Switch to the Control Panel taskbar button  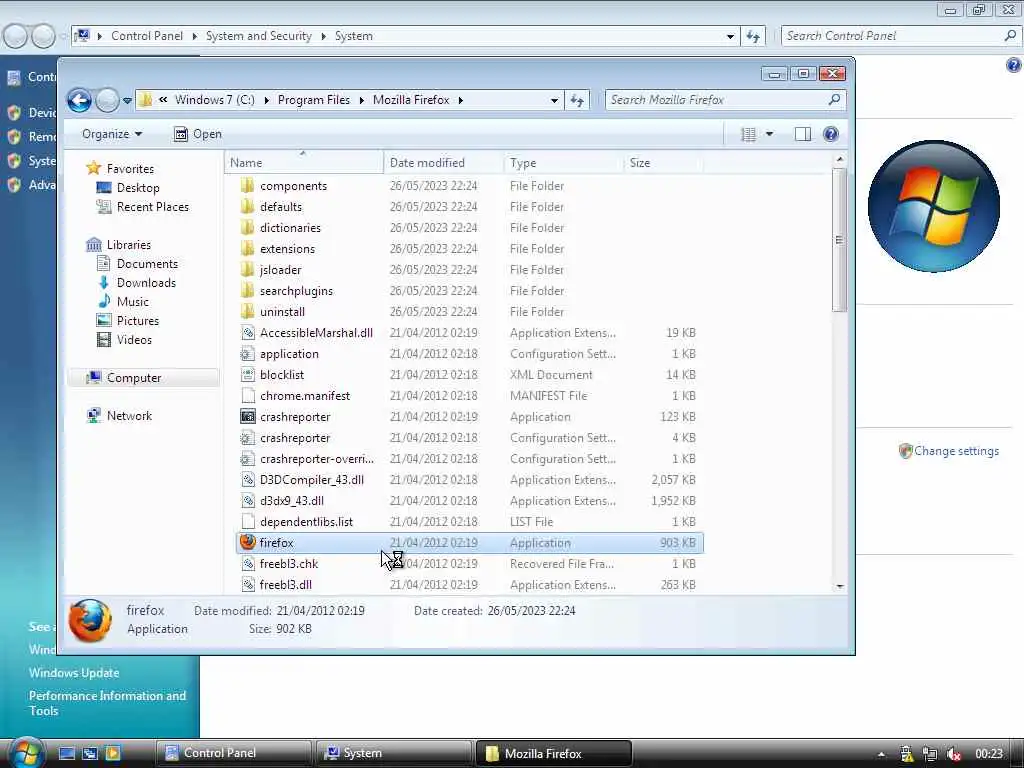point(233,753)
